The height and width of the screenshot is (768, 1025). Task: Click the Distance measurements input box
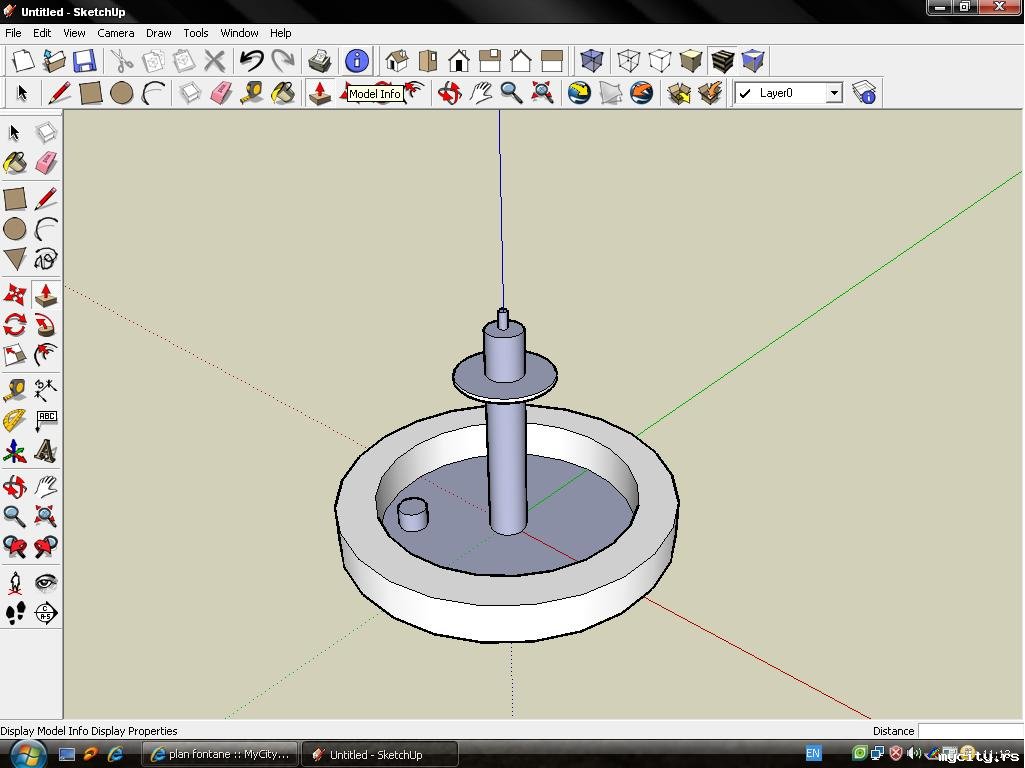pyautogui.click(x=968, y=731)
